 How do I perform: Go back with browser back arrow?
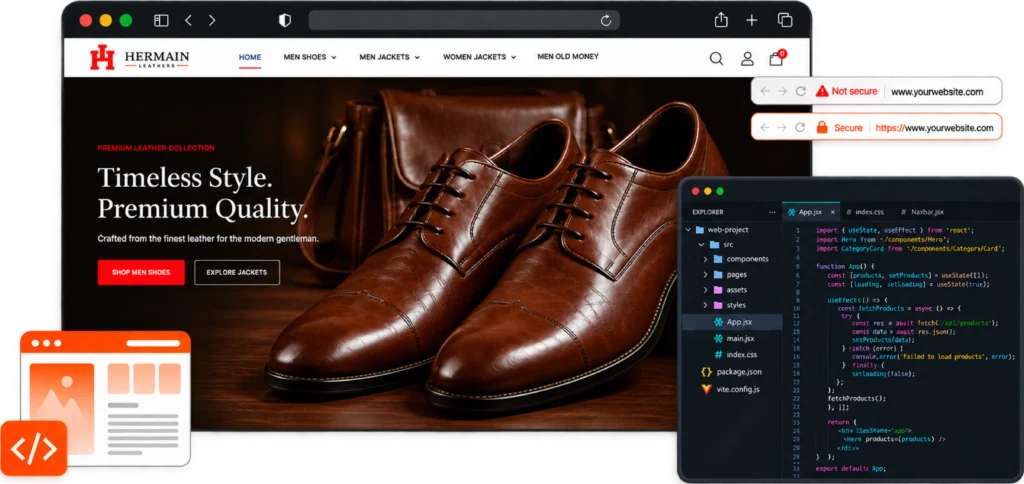(x=188, y=20)
